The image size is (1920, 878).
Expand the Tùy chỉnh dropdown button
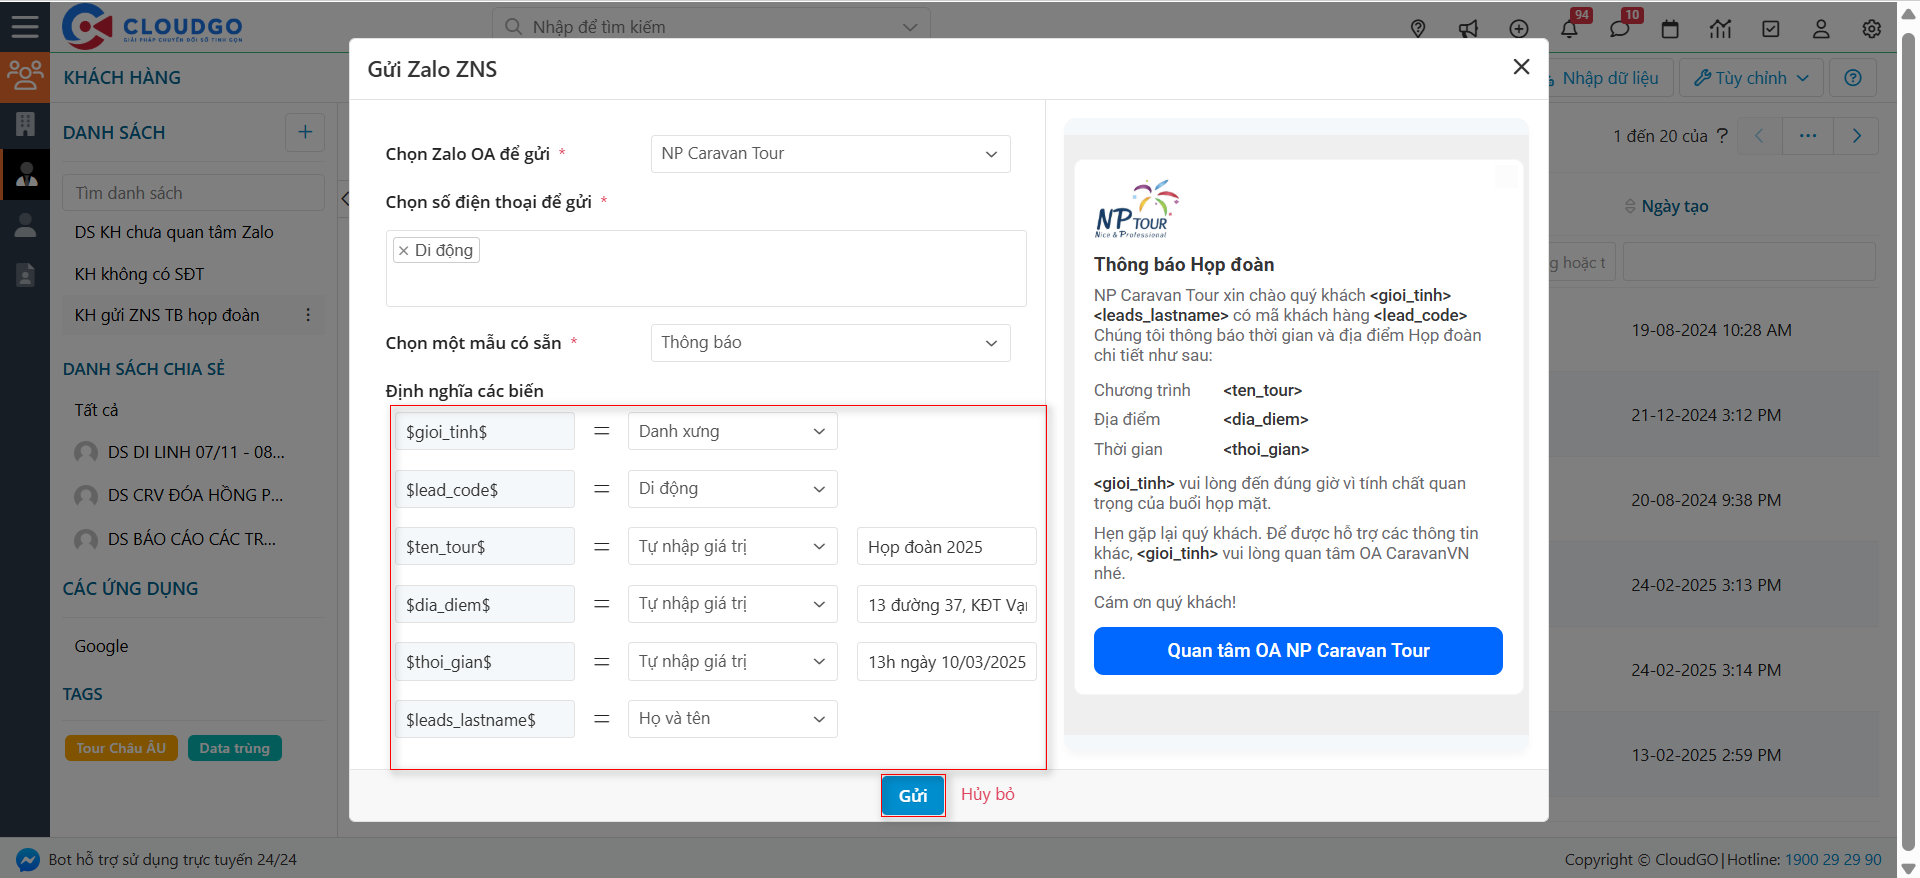click(x=1751, y=78)
